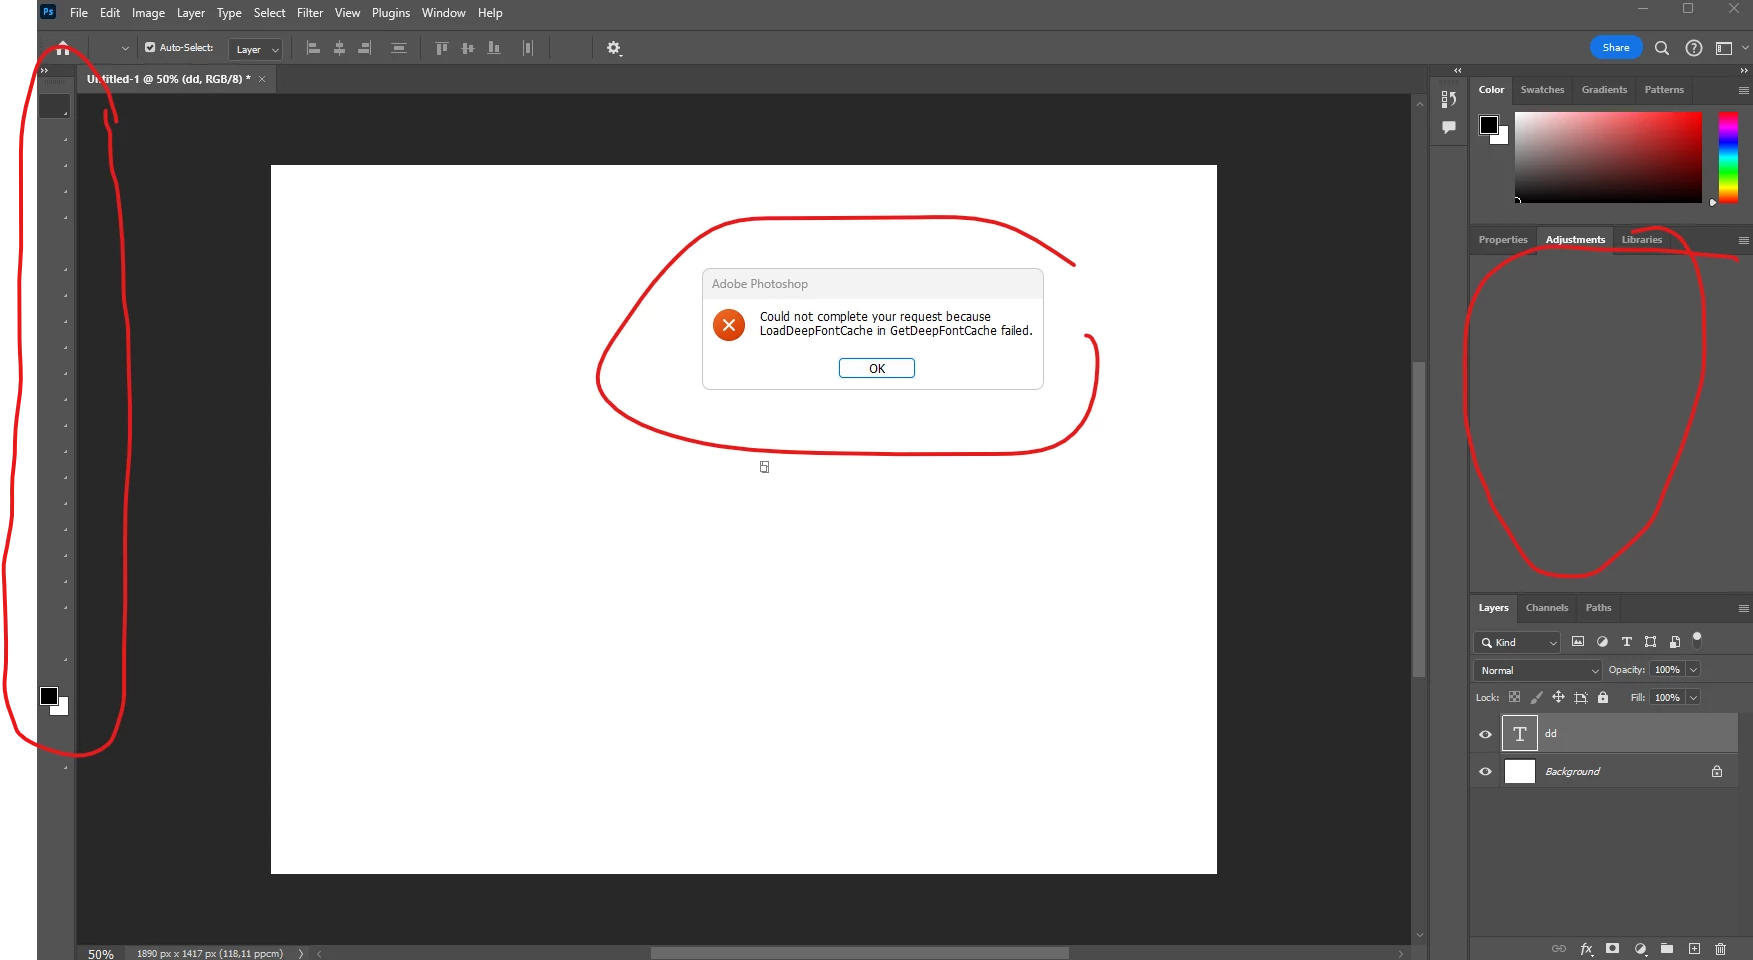Screen dimensions: 1753x960
Task: Lock artboard nesting icon
Action: pos(1581,697)
